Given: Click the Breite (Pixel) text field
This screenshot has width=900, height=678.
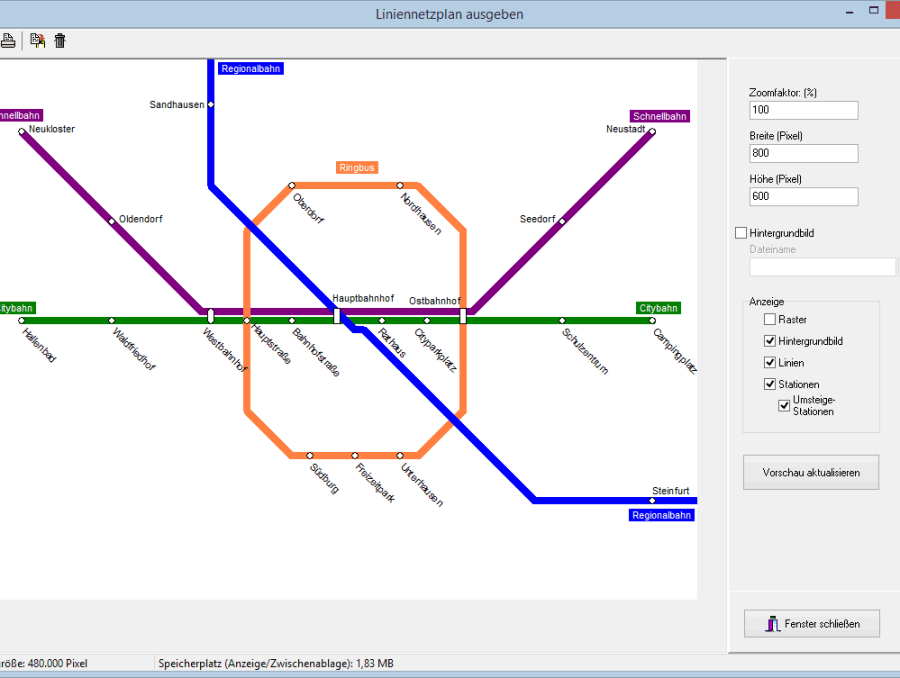Looking at the screenshot, I should point(803,153).
